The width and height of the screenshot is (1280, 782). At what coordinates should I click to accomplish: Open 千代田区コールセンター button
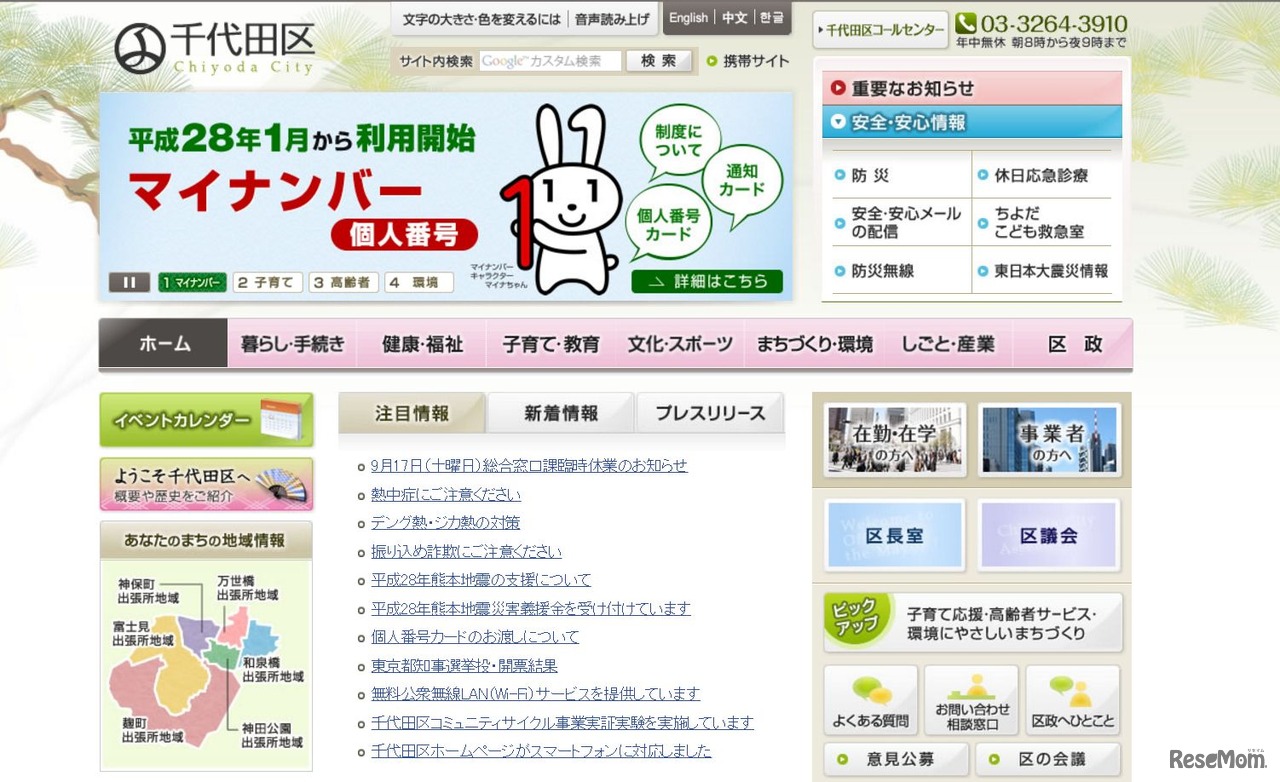(x=880, y=30)
